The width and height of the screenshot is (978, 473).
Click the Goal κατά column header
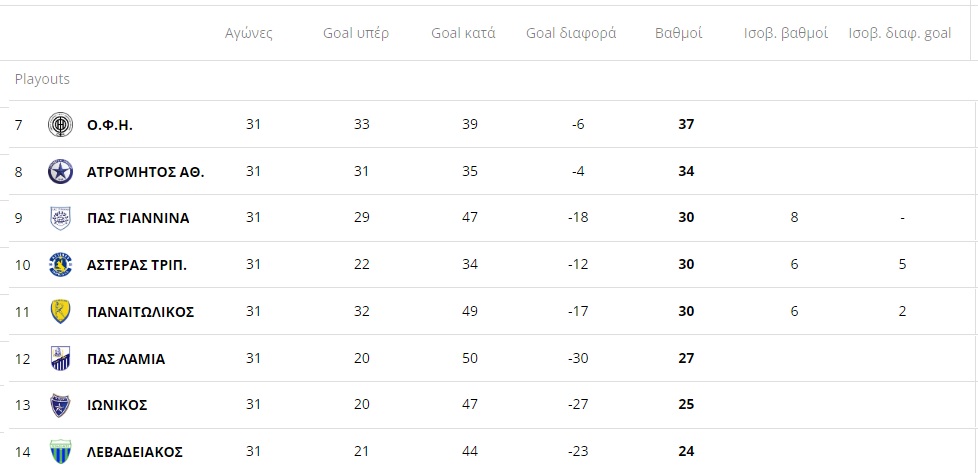463,33
